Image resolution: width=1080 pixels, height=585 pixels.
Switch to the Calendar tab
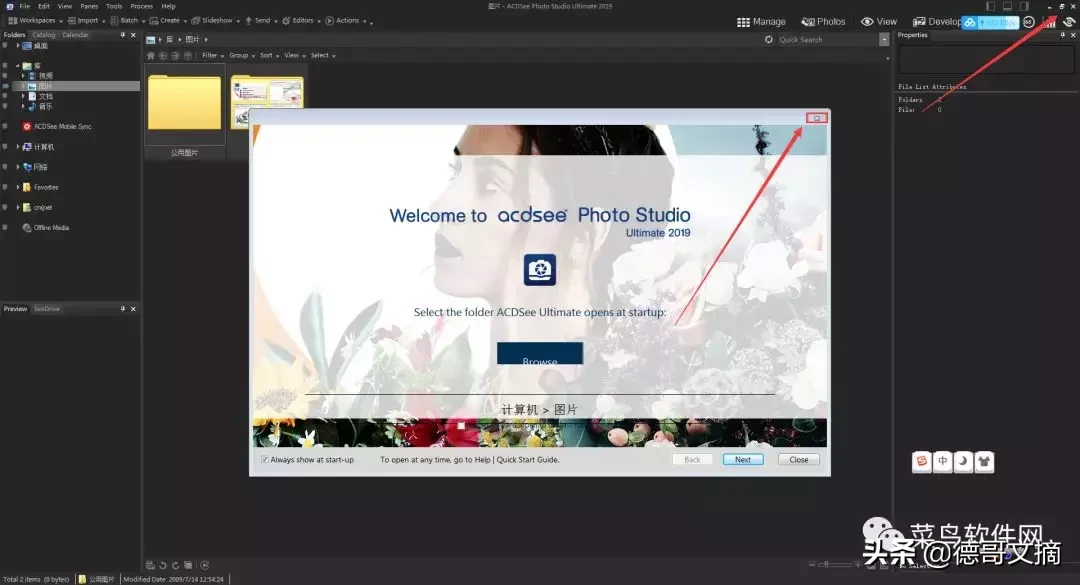[75, 35]
